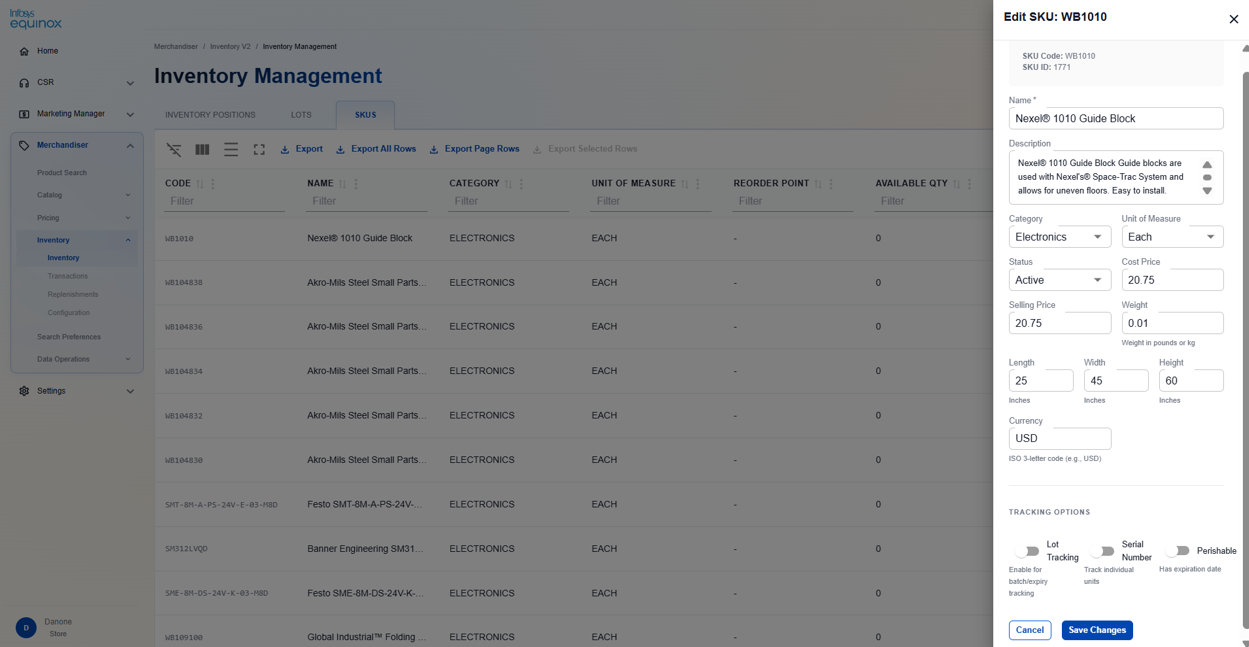
Task: Expand the Catalog submenu
Action: coord(128,195)
